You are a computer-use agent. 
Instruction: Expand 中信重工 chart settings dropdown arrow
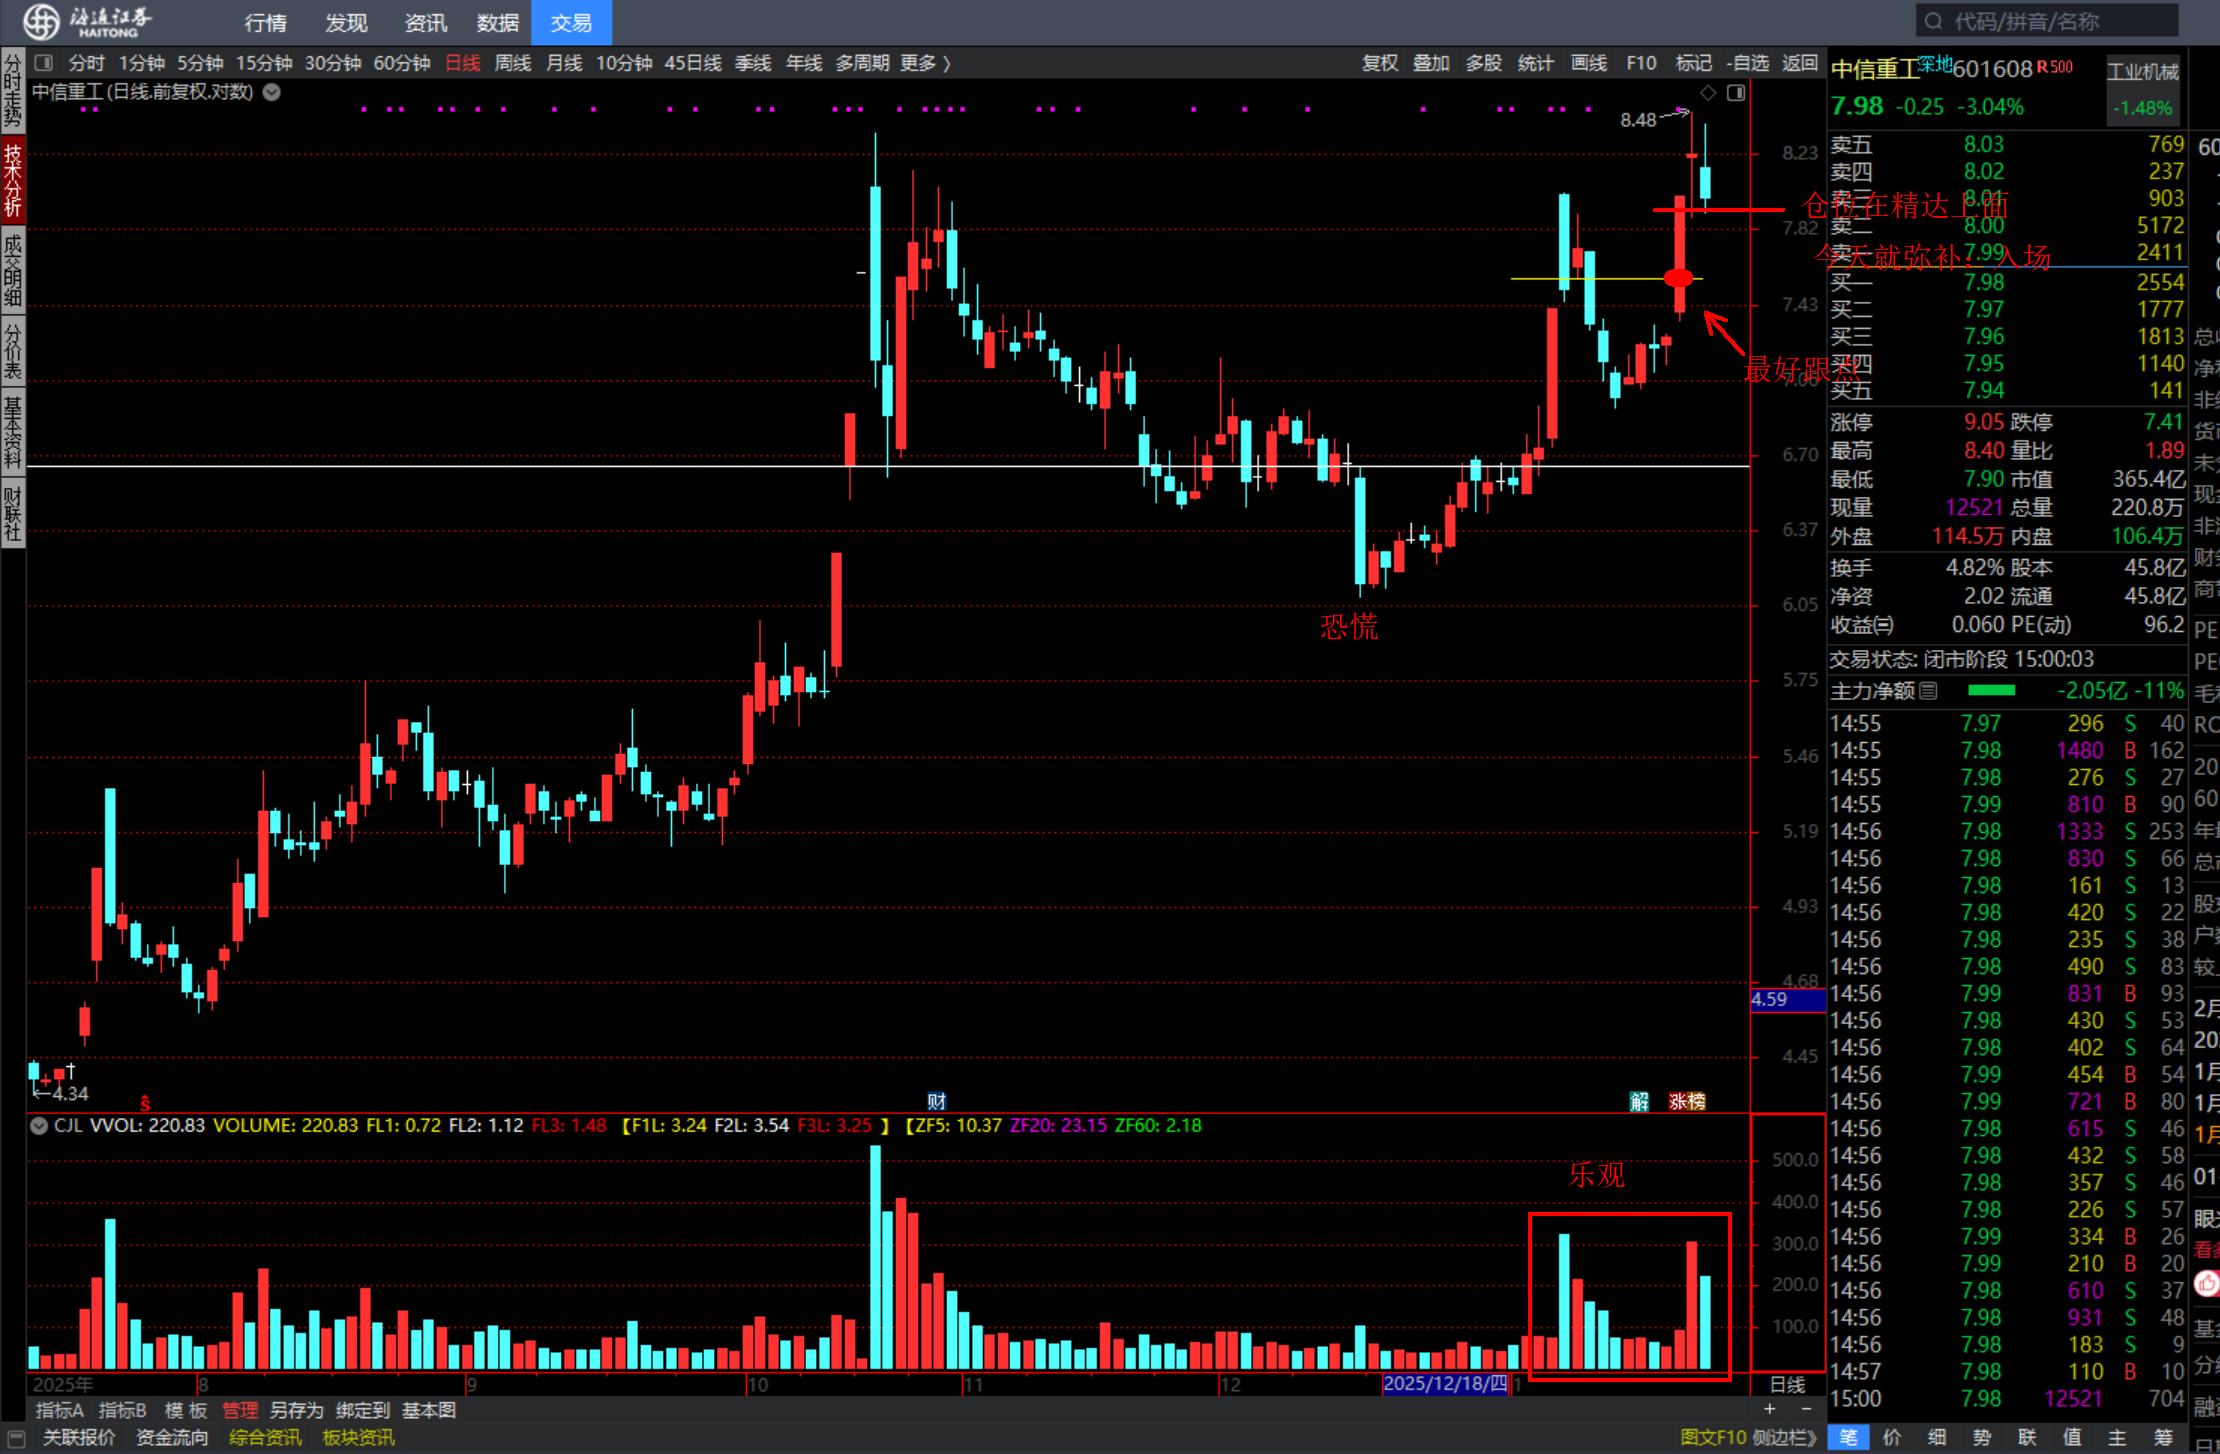[272, 92]
